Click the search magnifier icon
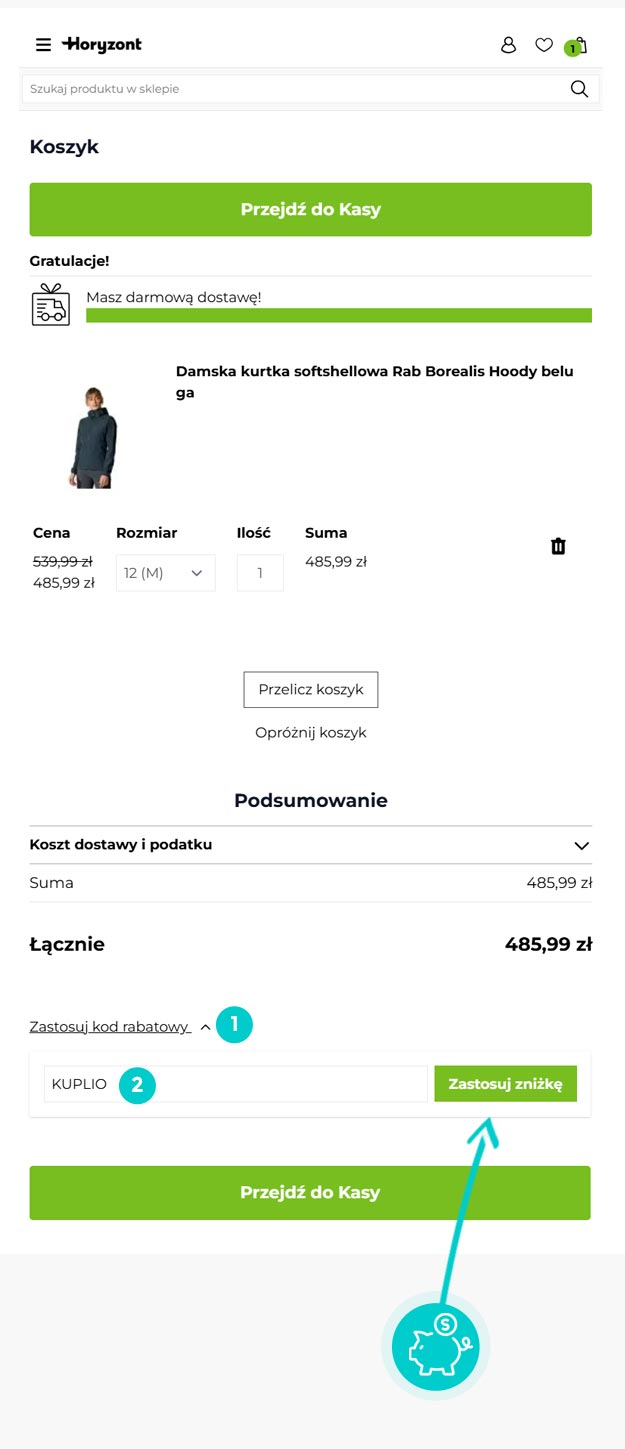Viewport: 625px width, 1449px height. pyautogui.click(x=579, y=88)
